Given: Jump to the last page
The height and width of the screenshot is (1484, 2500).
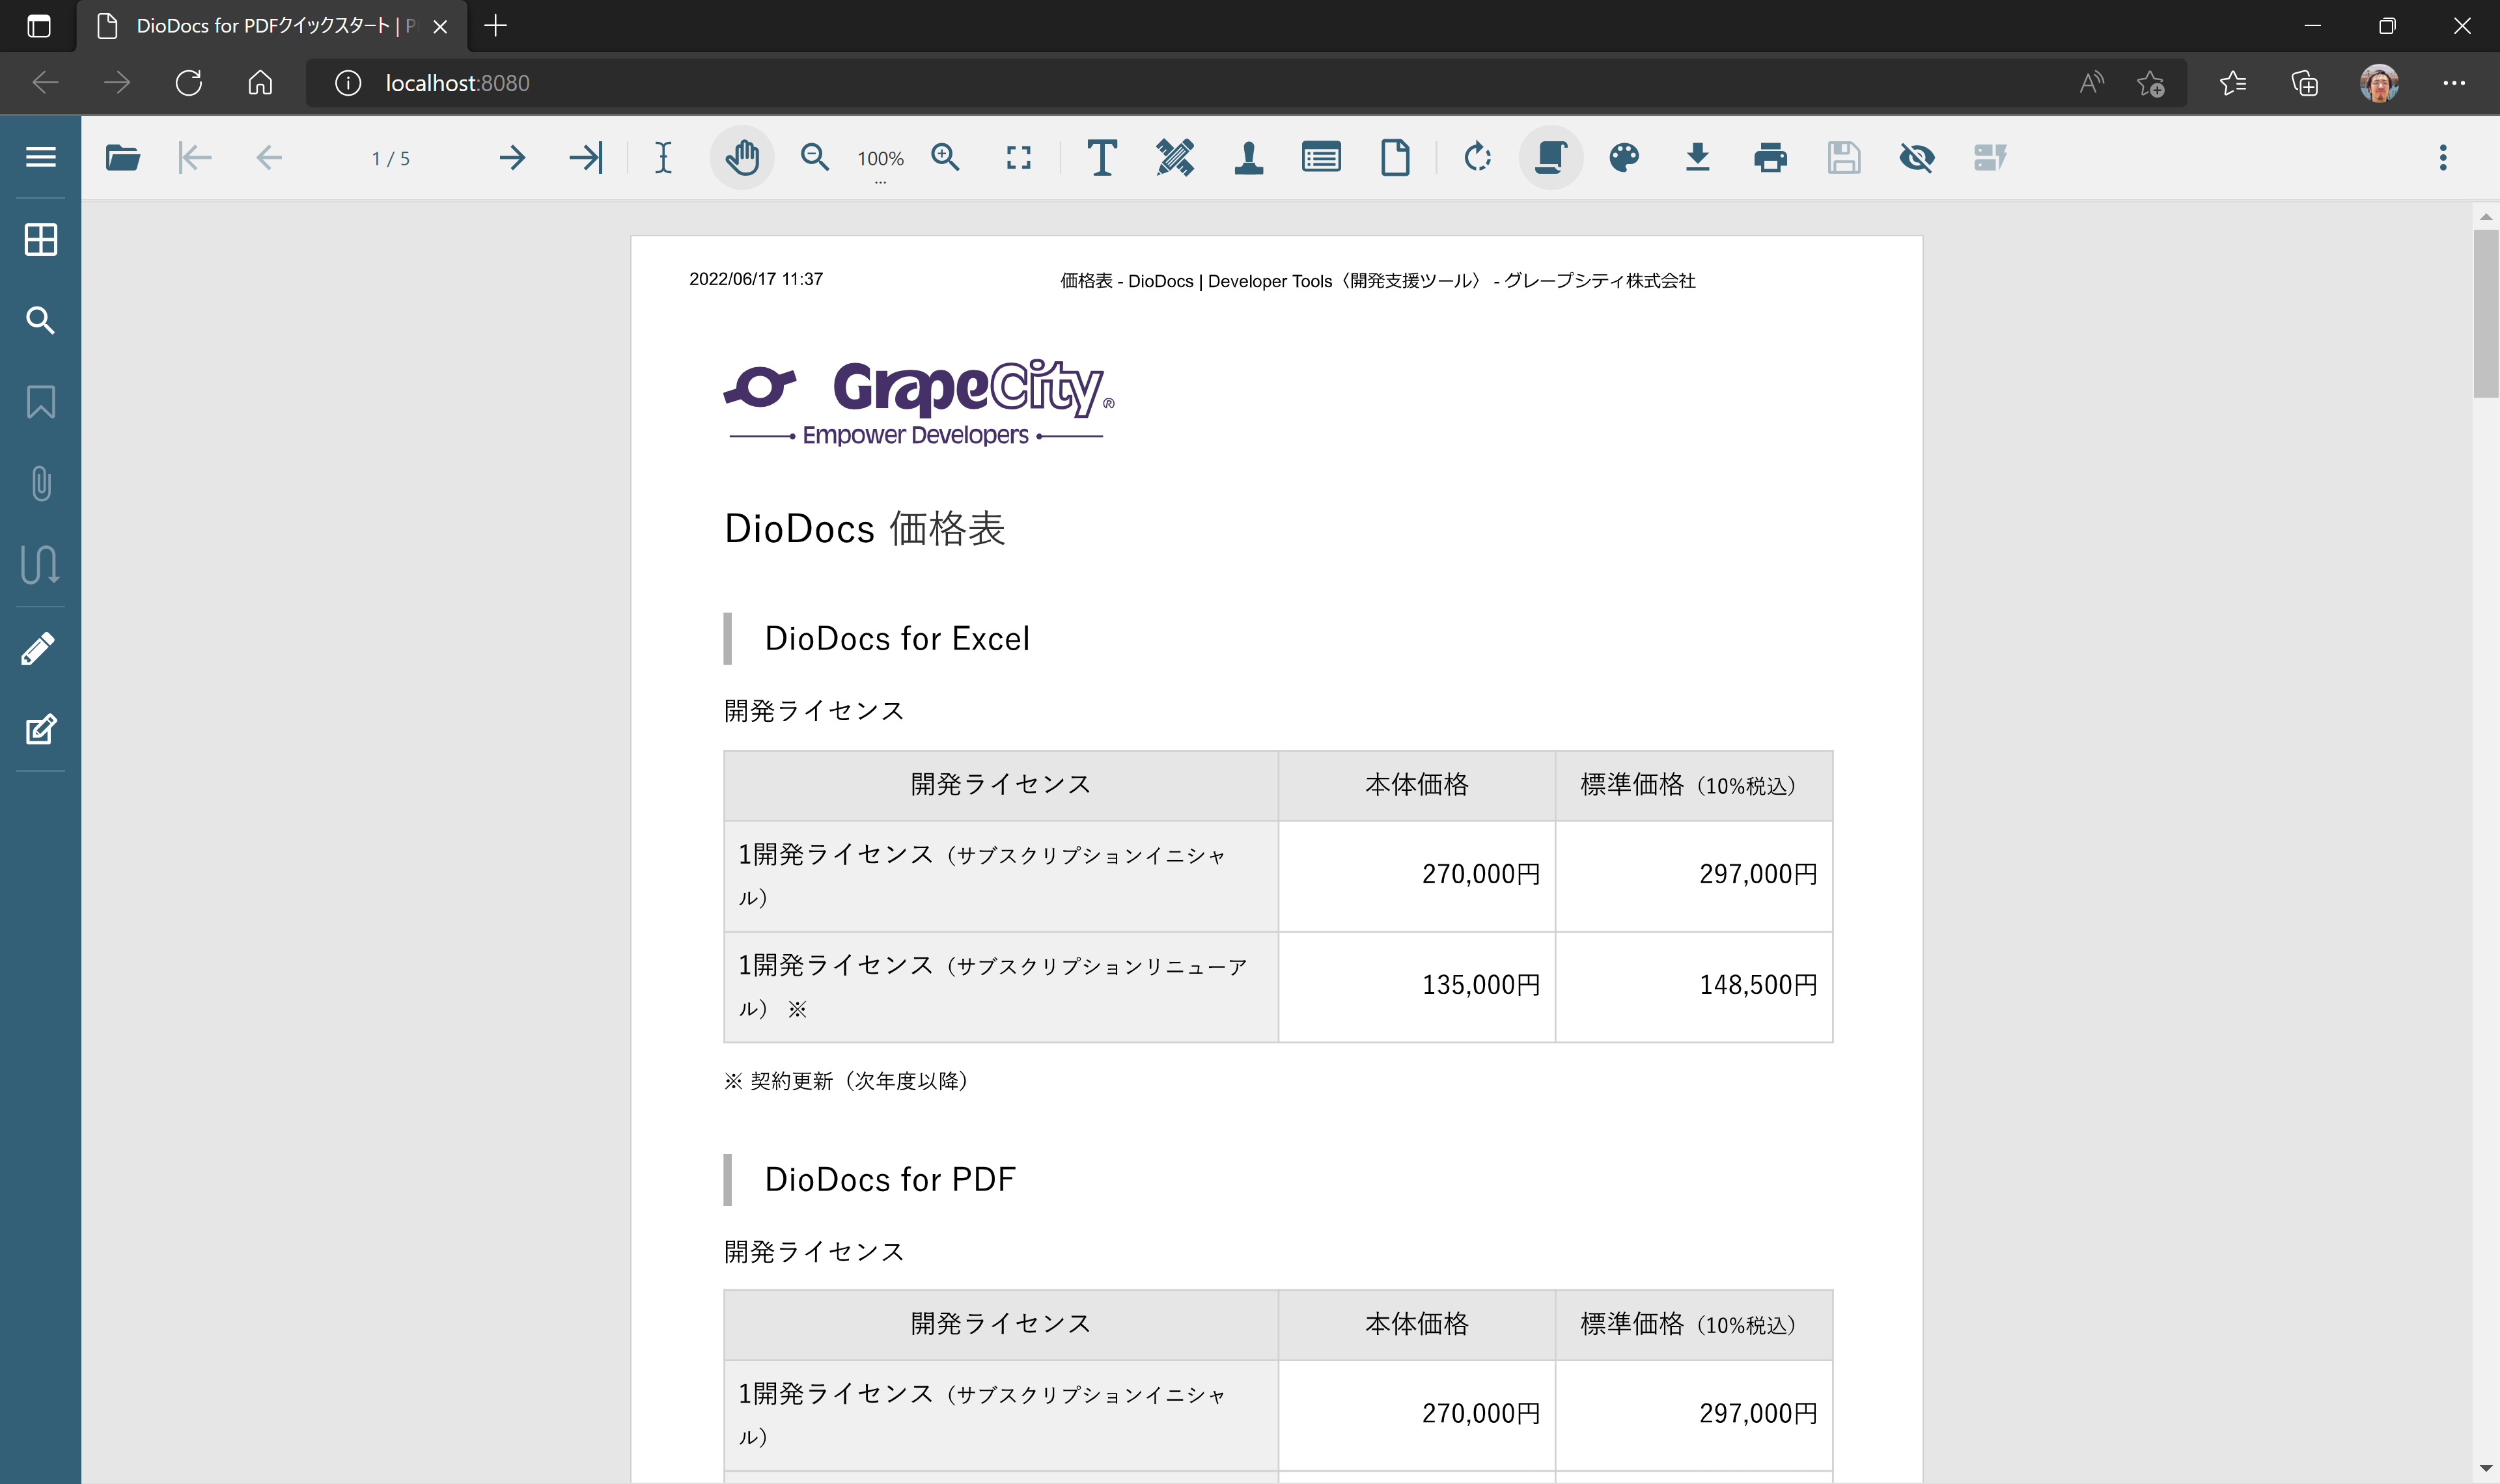Looking at the screenshot, I should point(586,157).
